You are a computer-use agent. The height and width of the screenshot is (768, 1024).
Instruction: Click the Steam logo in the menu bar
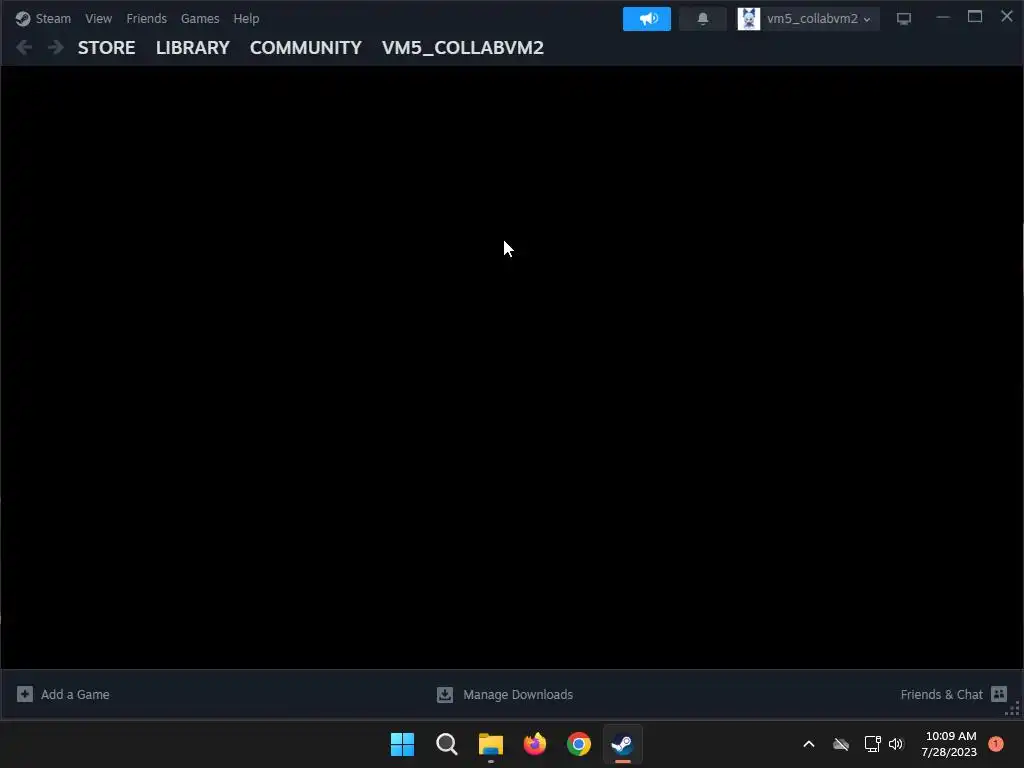(x=23, y=19)
